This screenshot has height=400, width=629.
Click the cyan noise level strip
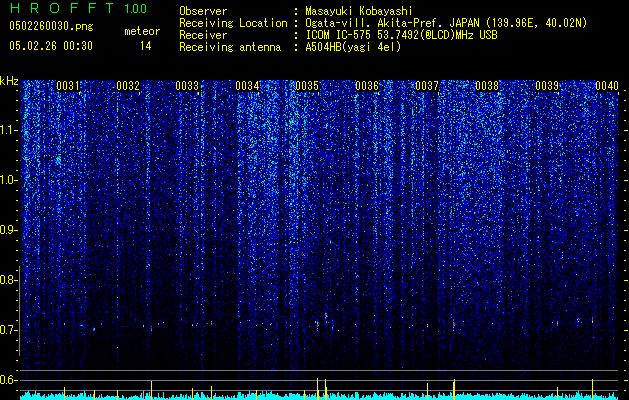pyautogui.click(x=319, y=396)
